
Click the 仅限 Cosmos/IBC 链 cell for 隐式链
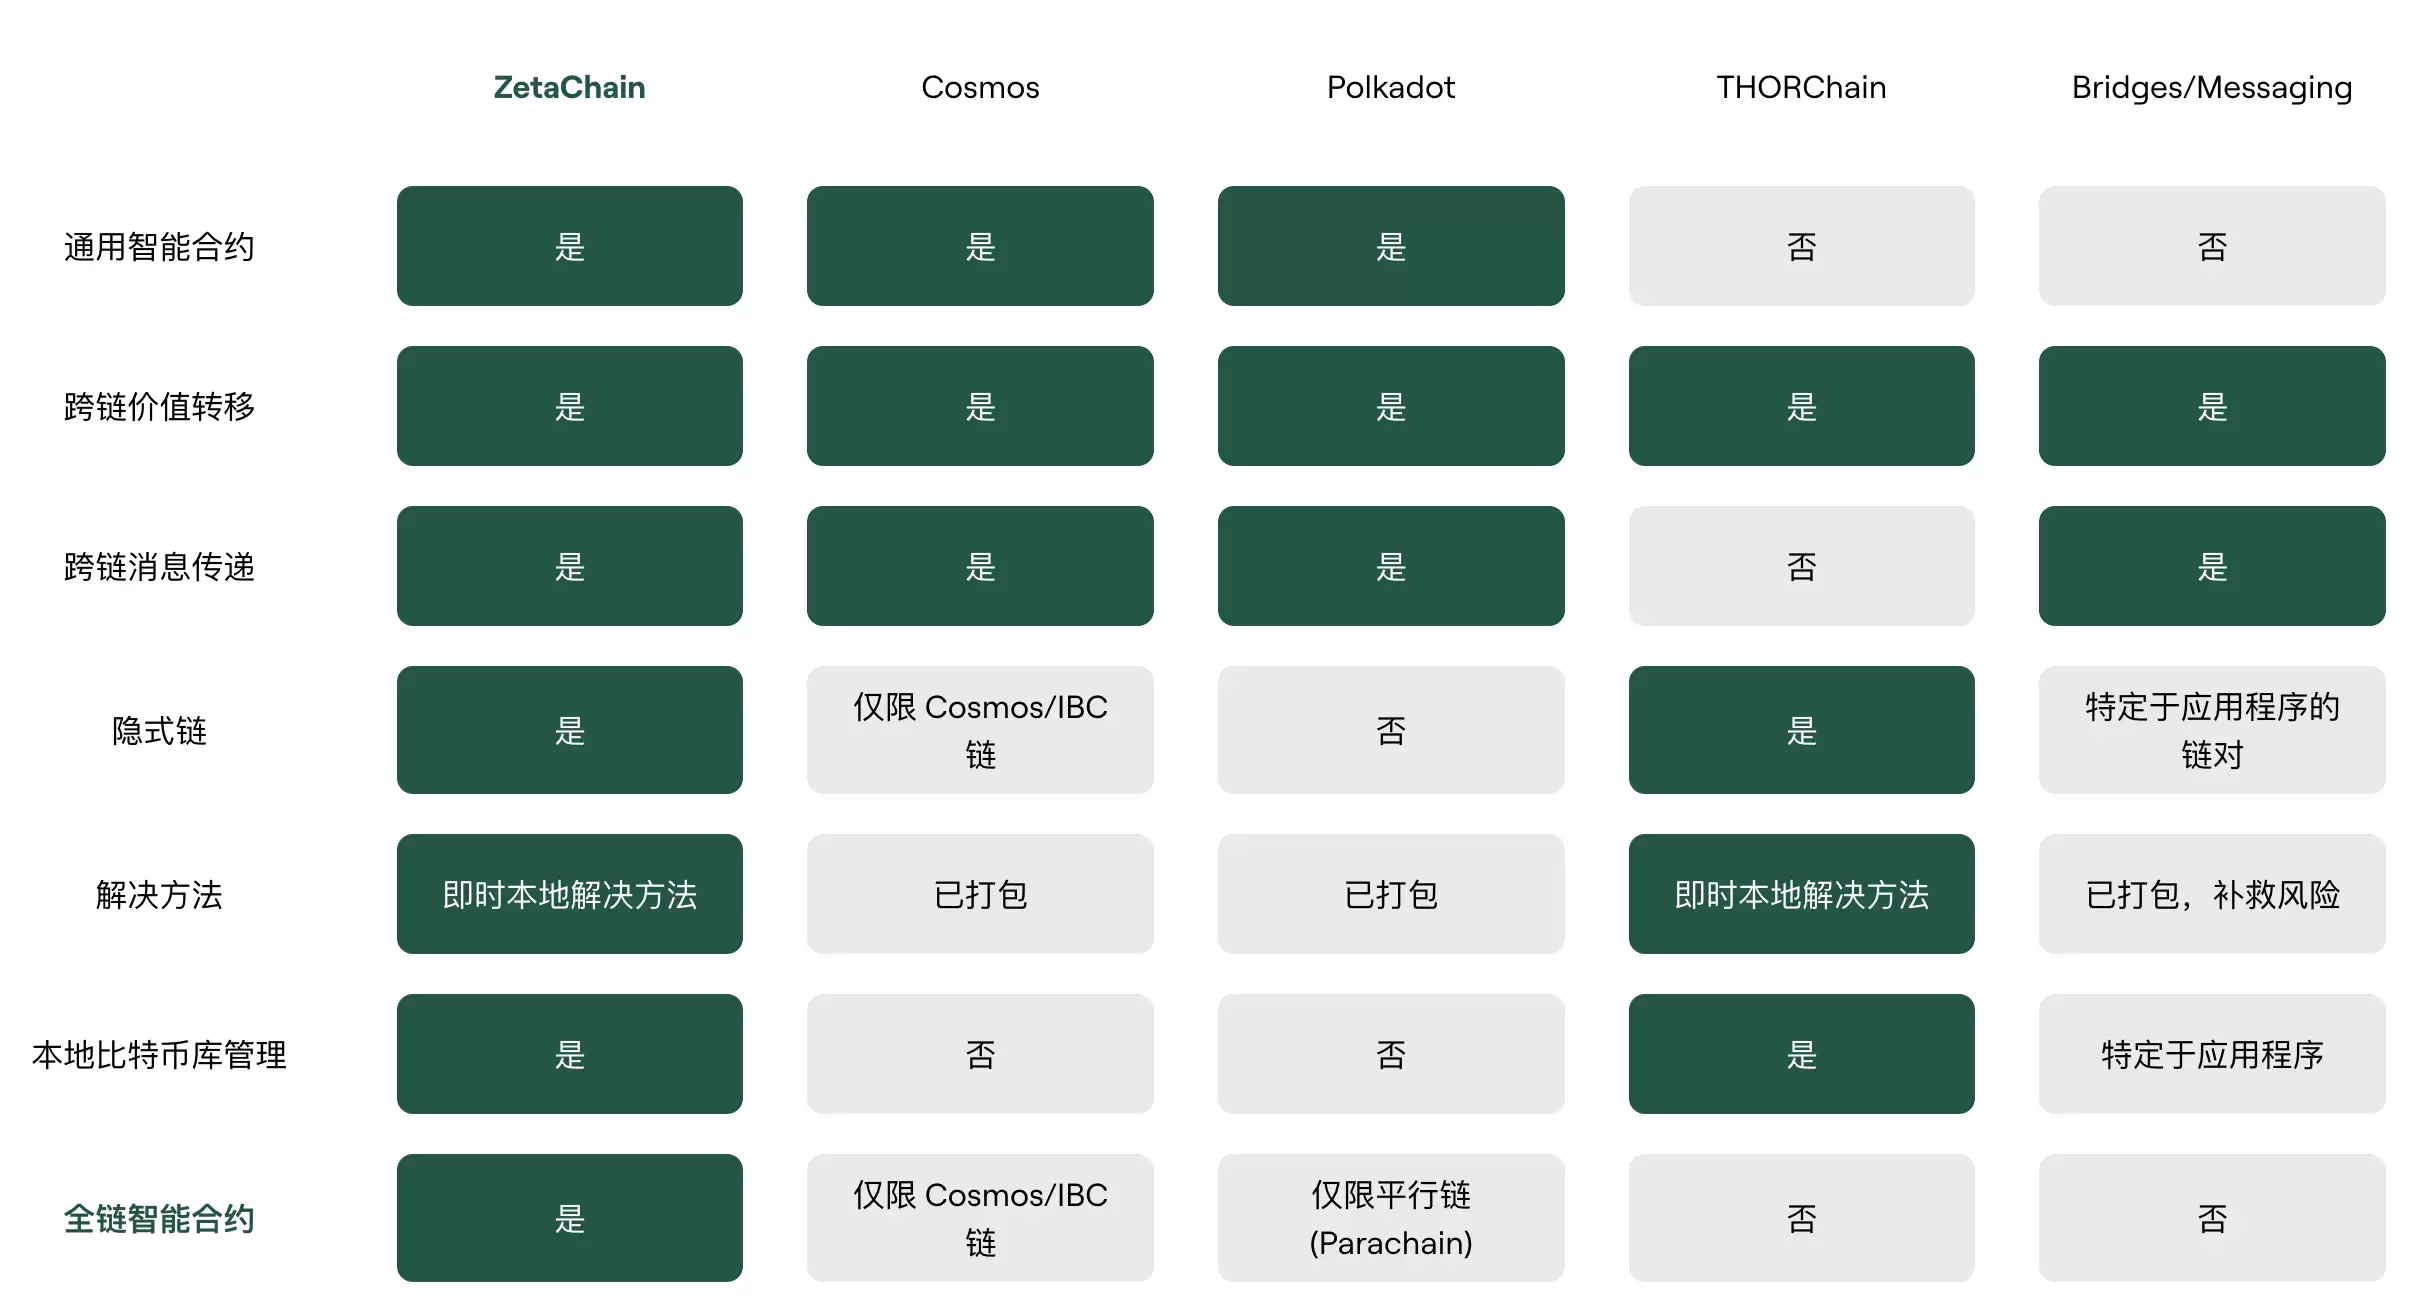979,730
